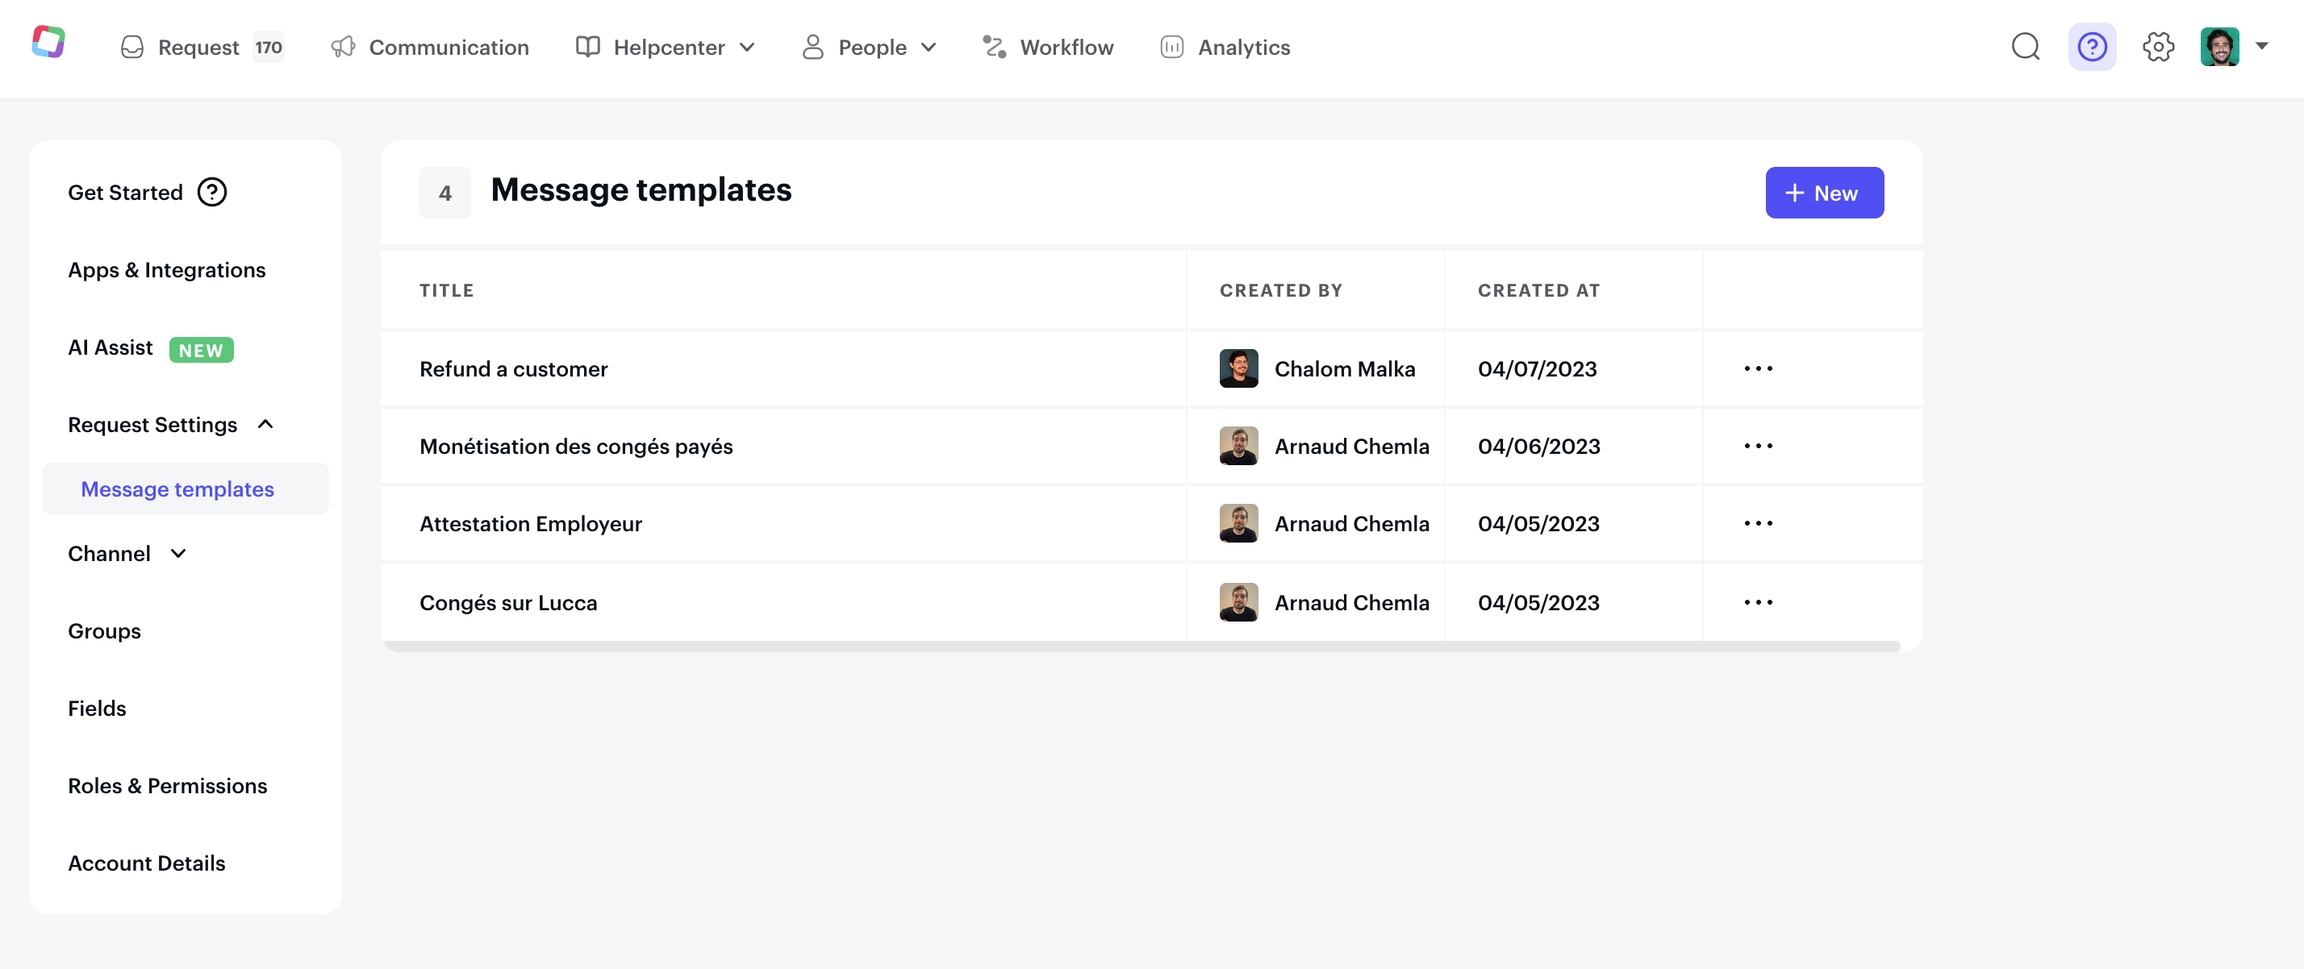Click the Get Started help circle icon
The width and height of the screenshot is (2304, 969).
coord(212,192)
